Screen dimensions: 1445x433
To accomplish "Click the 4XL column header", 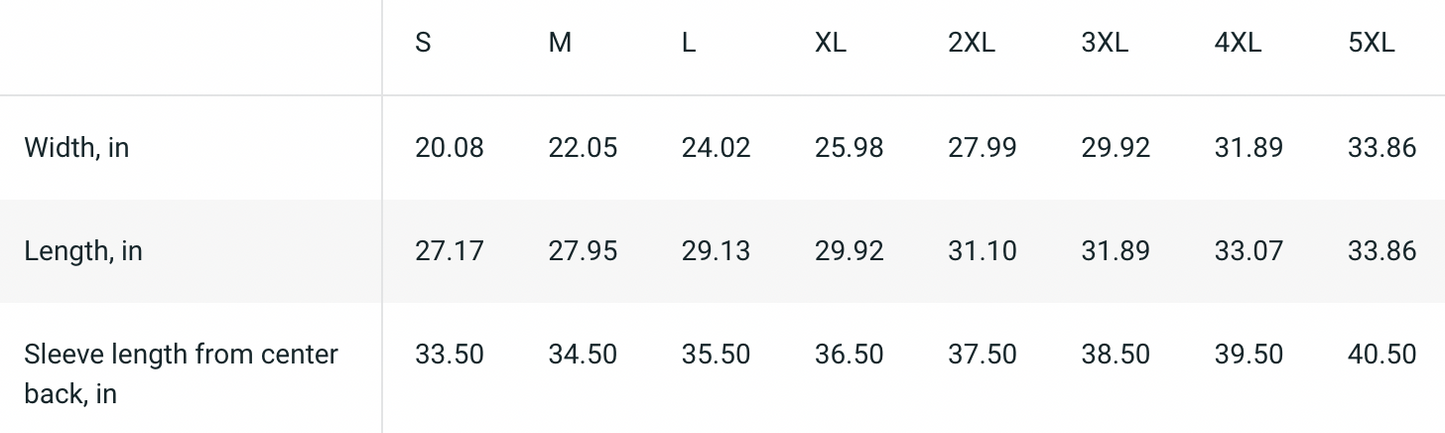I will tap(1238, 44).
